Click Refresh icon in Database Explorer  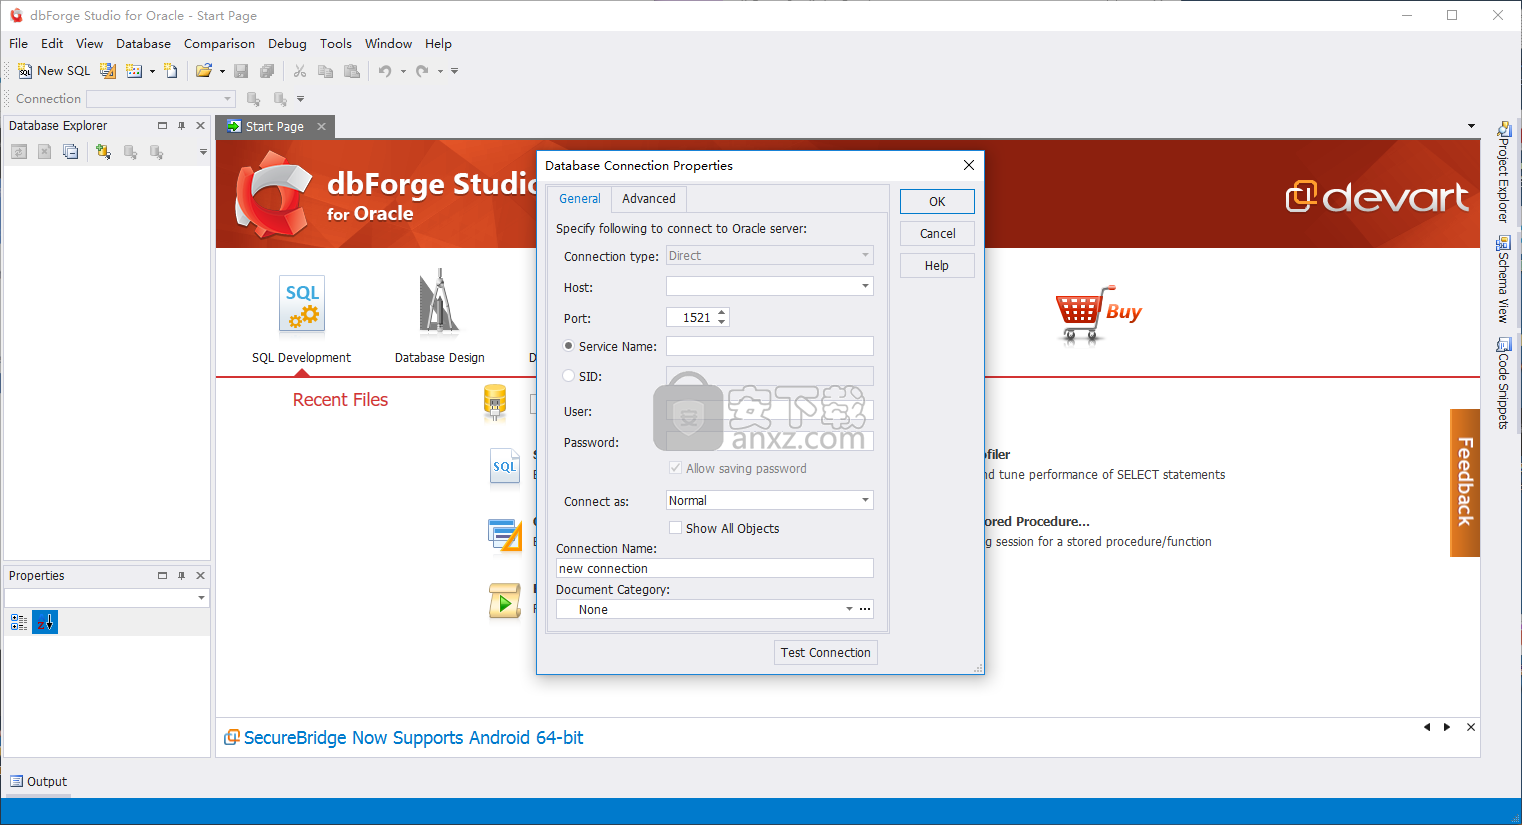(19, 152)
